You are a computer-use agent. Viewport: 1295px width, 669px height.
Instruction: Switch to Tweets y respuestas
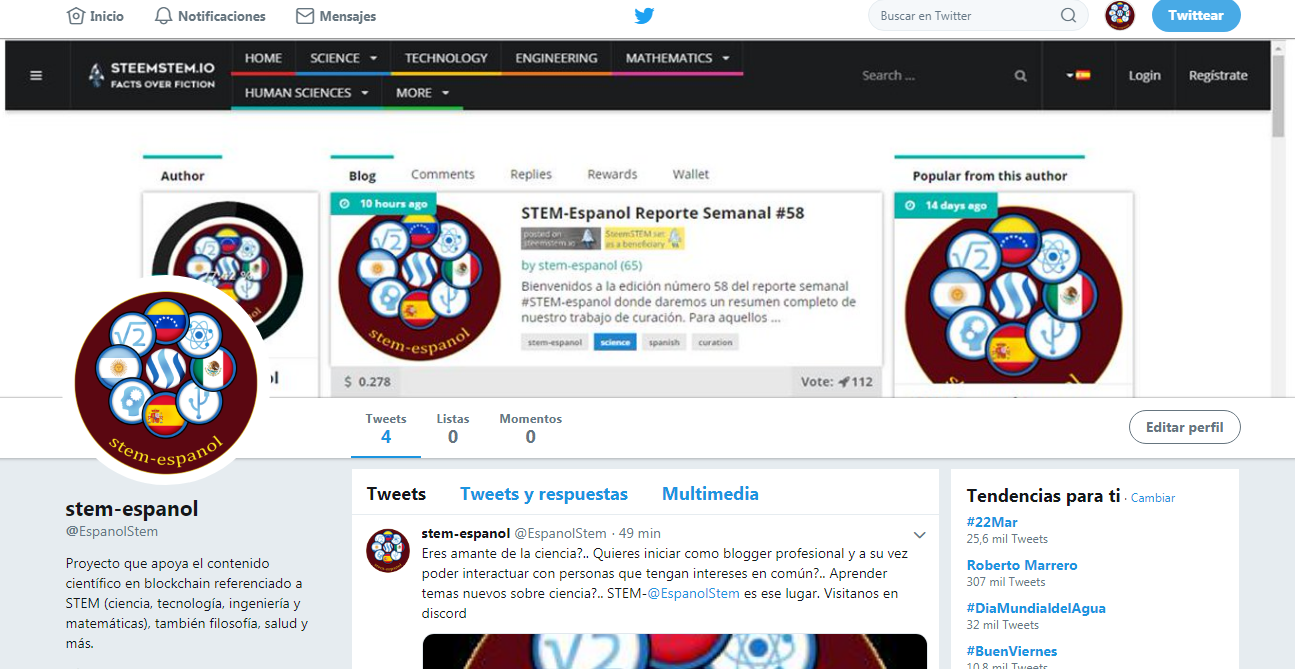pyautogui.click(x=544, y=494)
